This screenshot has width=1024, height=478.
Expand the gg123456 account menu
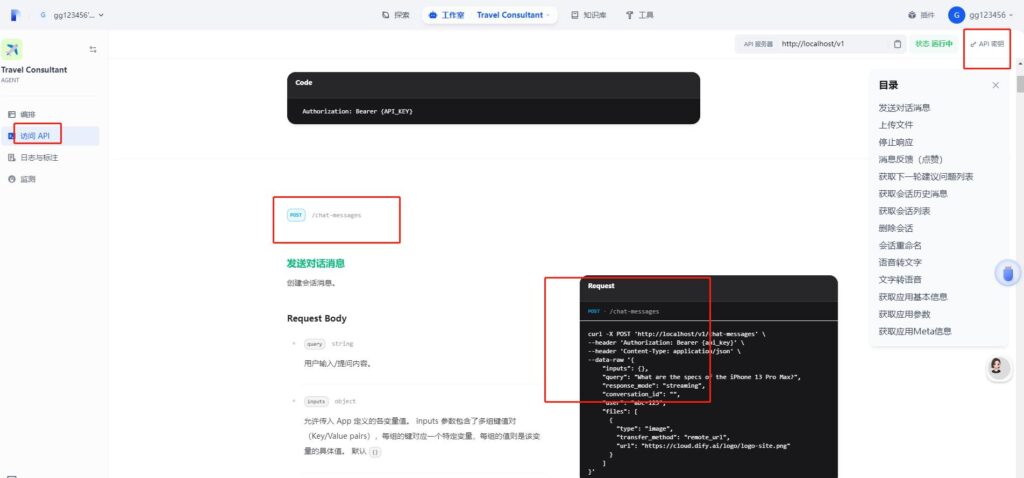click(x=990, y=15)
